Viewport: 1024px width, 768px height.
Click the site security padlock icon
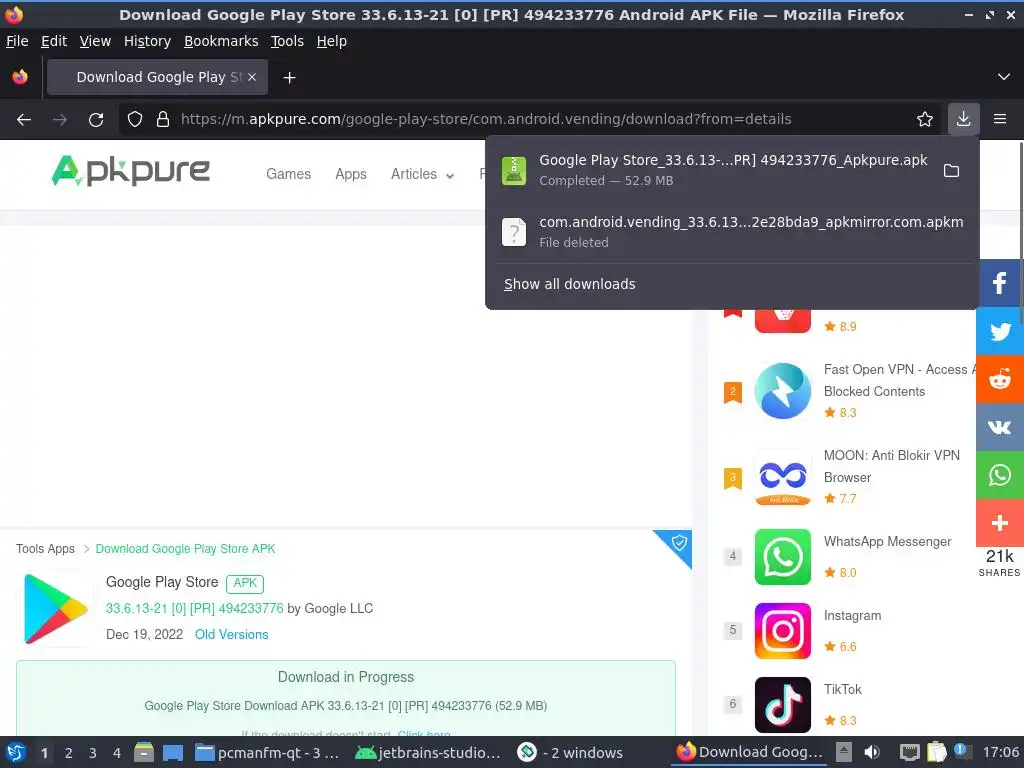tap(163, 120)
